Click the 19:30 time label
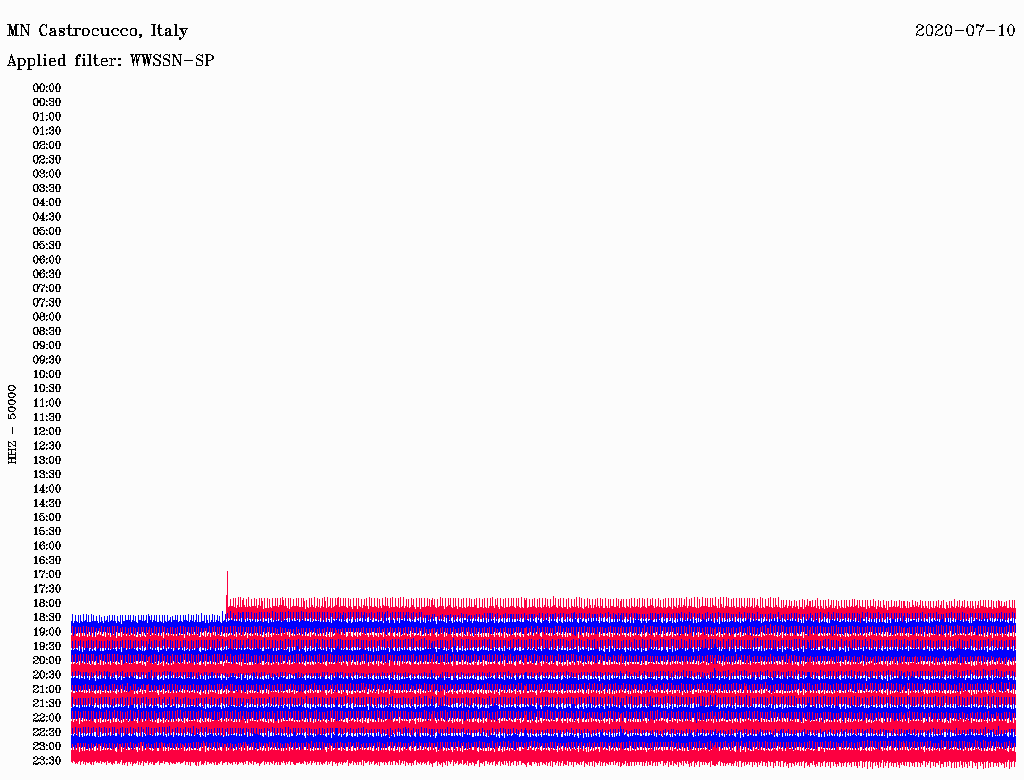 pyautogui.click(x=47, y=647)
